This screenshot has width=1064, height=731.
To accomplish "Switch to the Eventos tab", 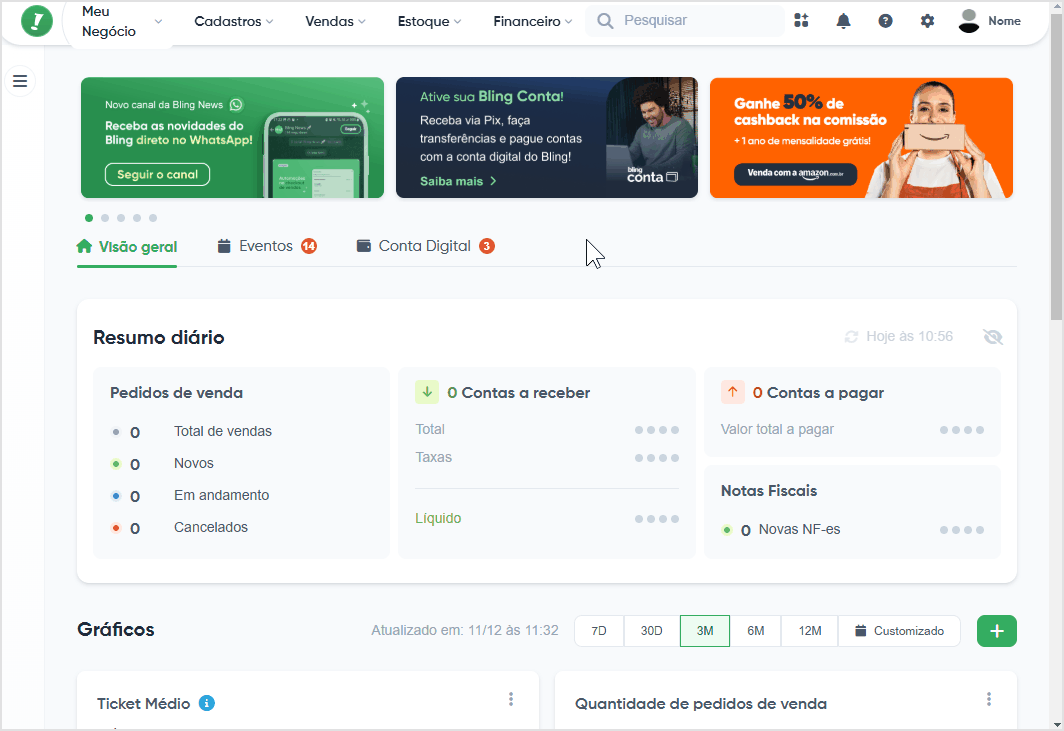I will (x=267, y=246).
